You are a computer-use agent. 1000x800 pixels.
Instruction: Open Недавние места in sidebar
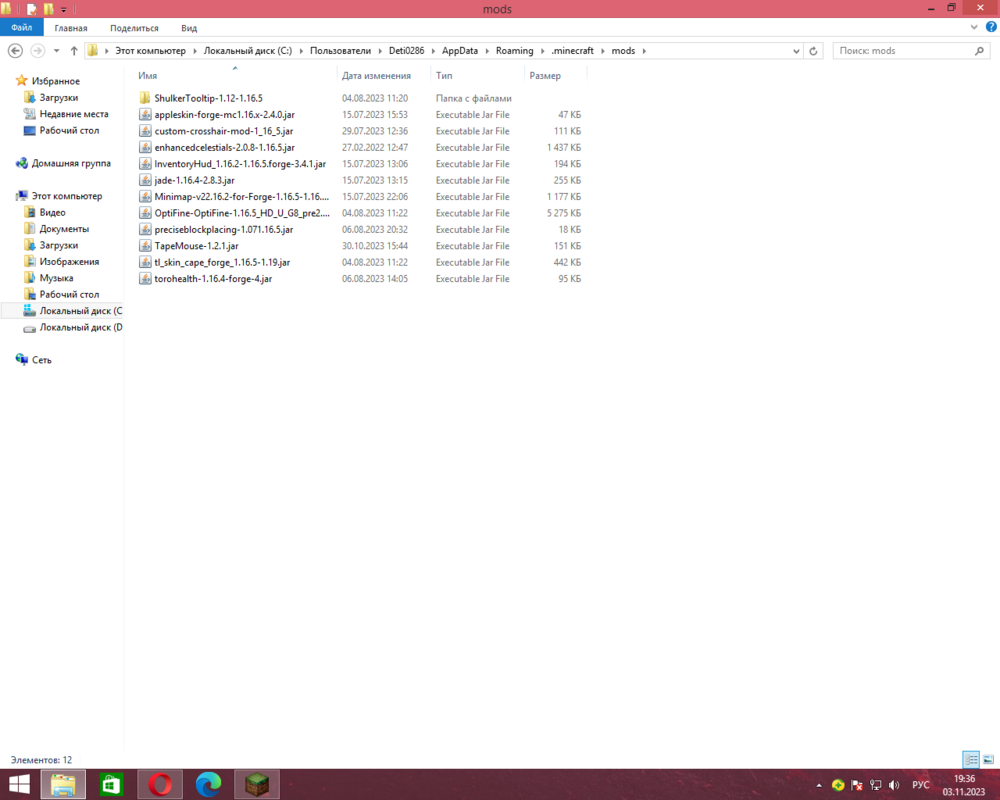(x=73, y=114)
